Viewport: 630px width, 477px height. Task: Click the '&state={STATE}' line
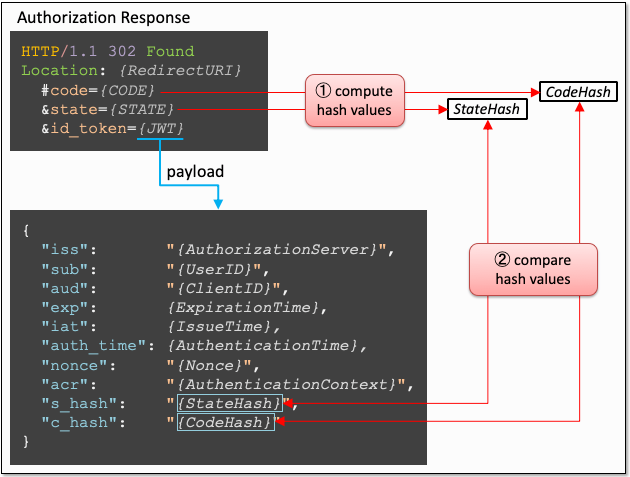[108, 109]
